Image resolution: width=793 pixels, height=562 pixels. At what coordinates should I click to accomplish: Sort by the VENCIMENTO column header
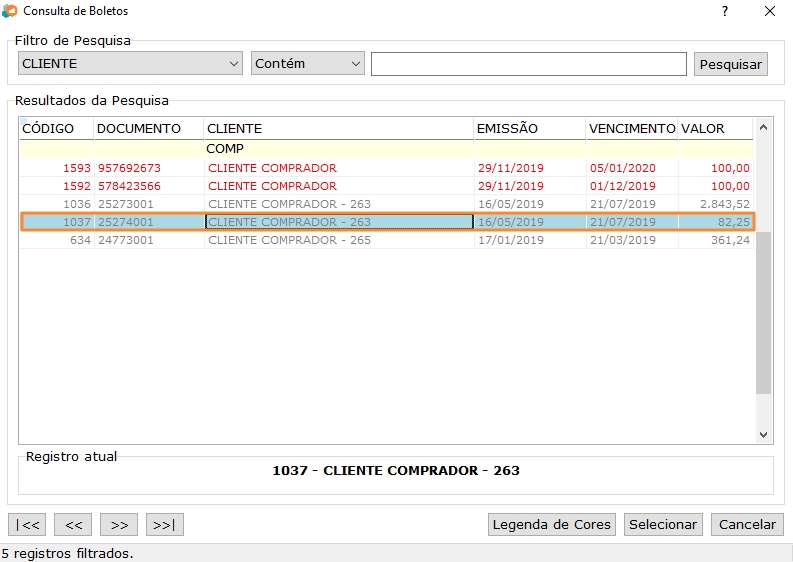tap(631, 128)
